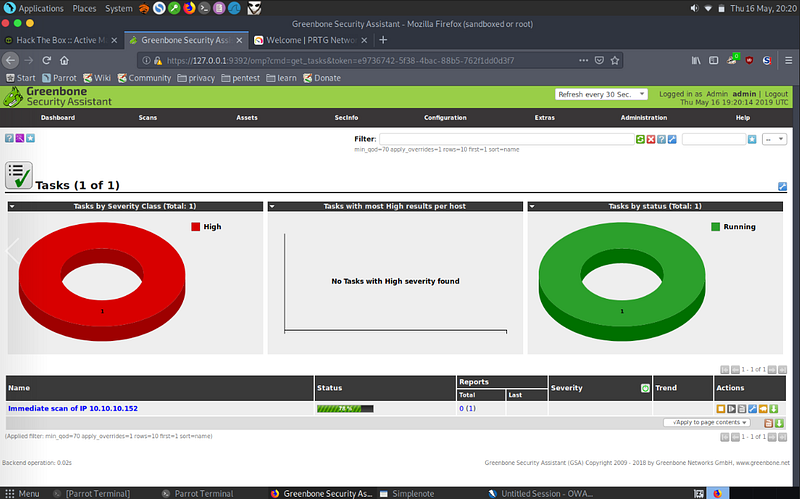
Task: Open the System menu
Action: 119,8
